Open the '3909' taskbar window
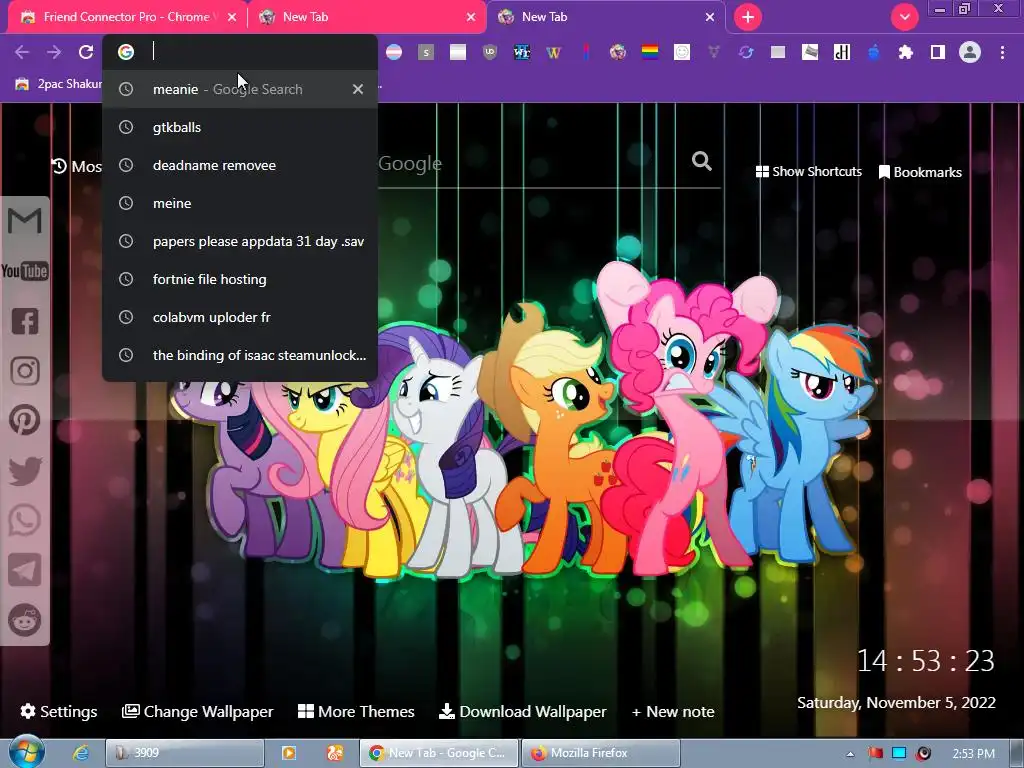Screen dimensions: 1024x768 185,753
